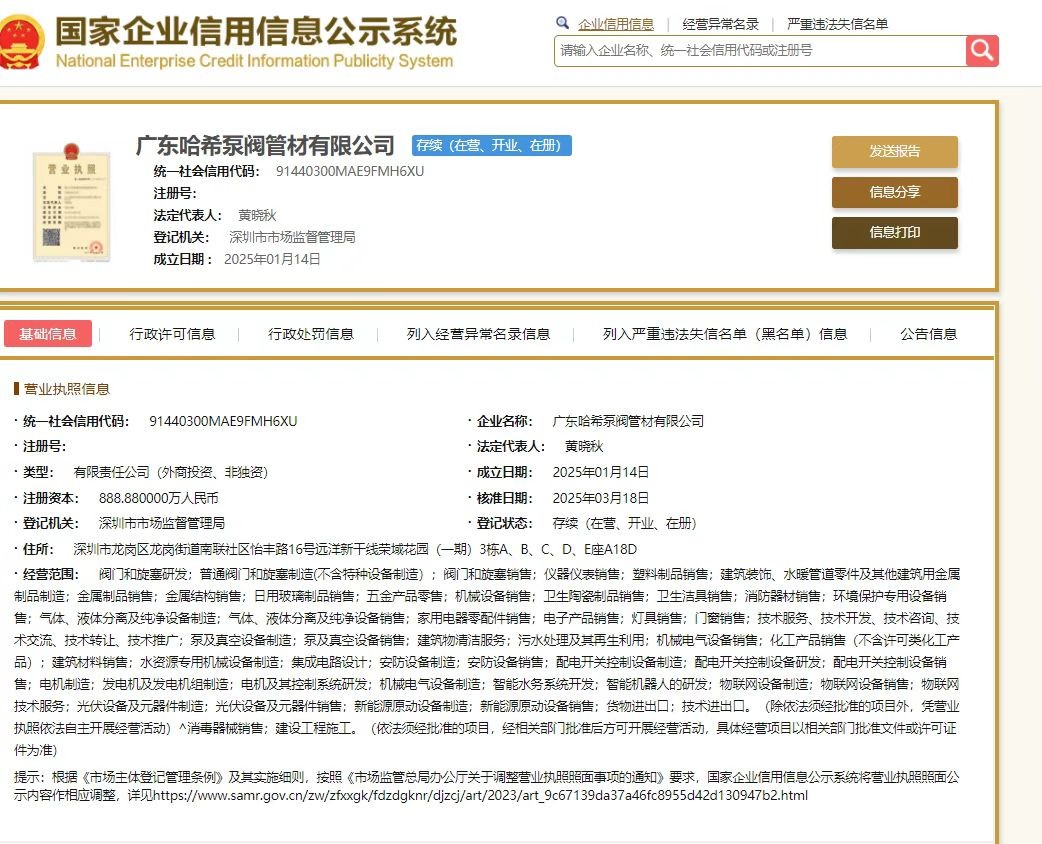Image resolution: width=1042 pixels, height=844 pixels.
Task: Open the 公告信息 tab
Action: pyautogui.click(x=928, y=334)
